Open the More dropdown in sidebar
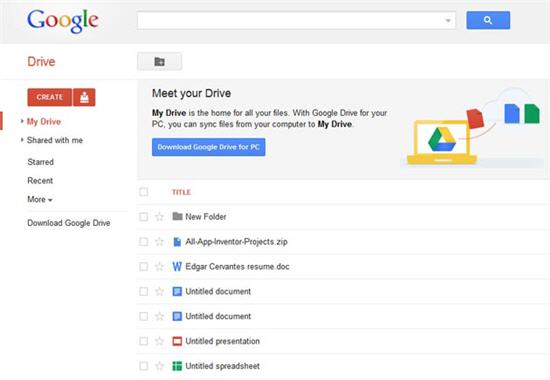550x380 pixels. pos(40,199)
